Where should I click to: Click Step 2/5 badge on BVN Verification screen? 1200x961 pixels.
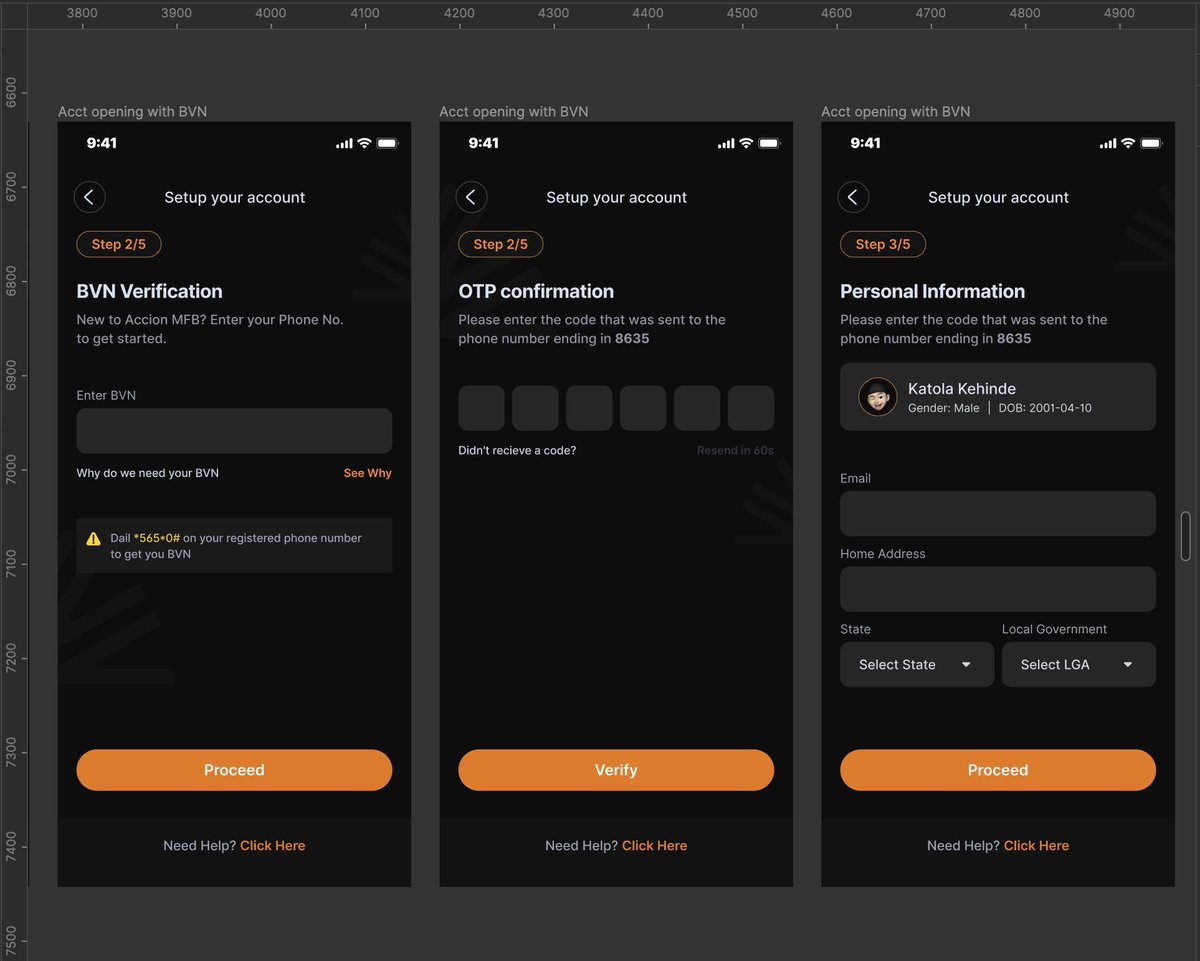(119, 244)
